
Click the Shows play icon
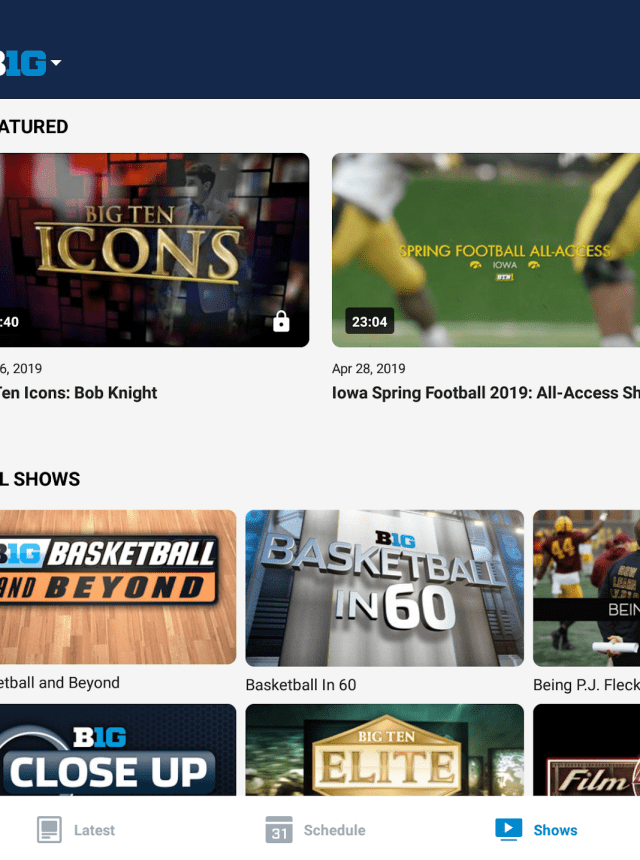508,829
